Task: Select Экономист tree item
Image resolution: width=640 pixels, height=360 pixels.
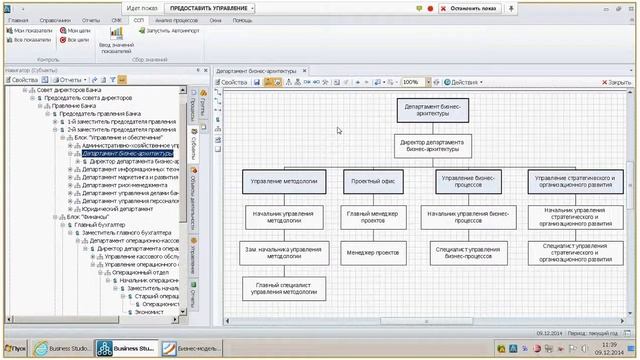Action: click(x=149, y=312)
